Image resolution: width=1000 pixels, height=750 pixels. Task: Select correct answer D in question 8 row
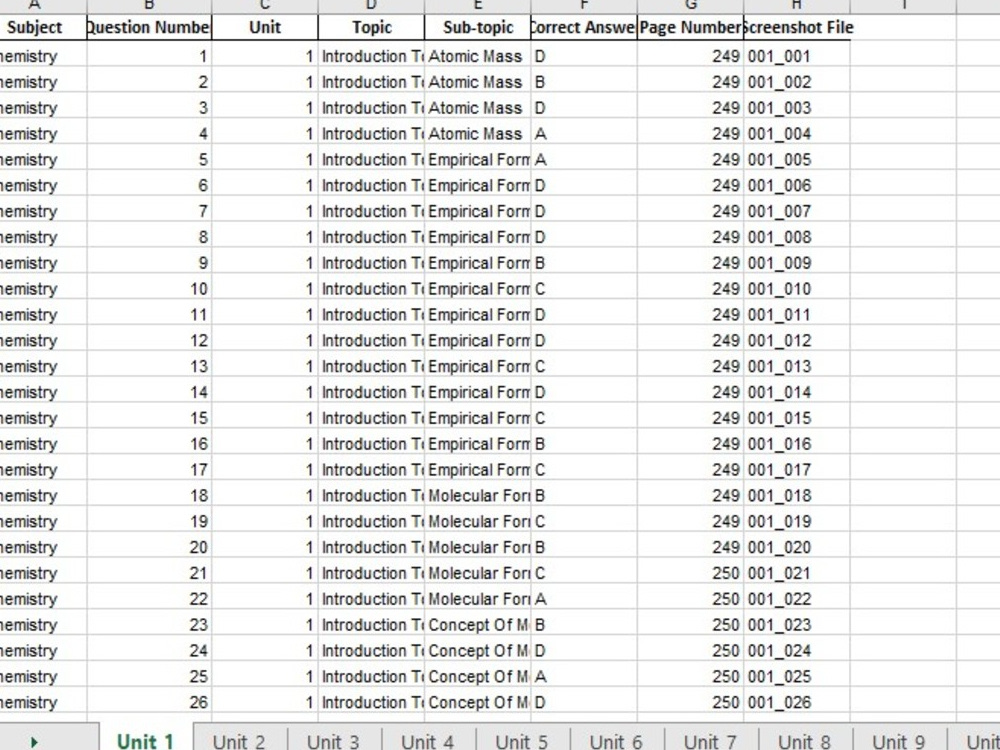coord(584,237)
